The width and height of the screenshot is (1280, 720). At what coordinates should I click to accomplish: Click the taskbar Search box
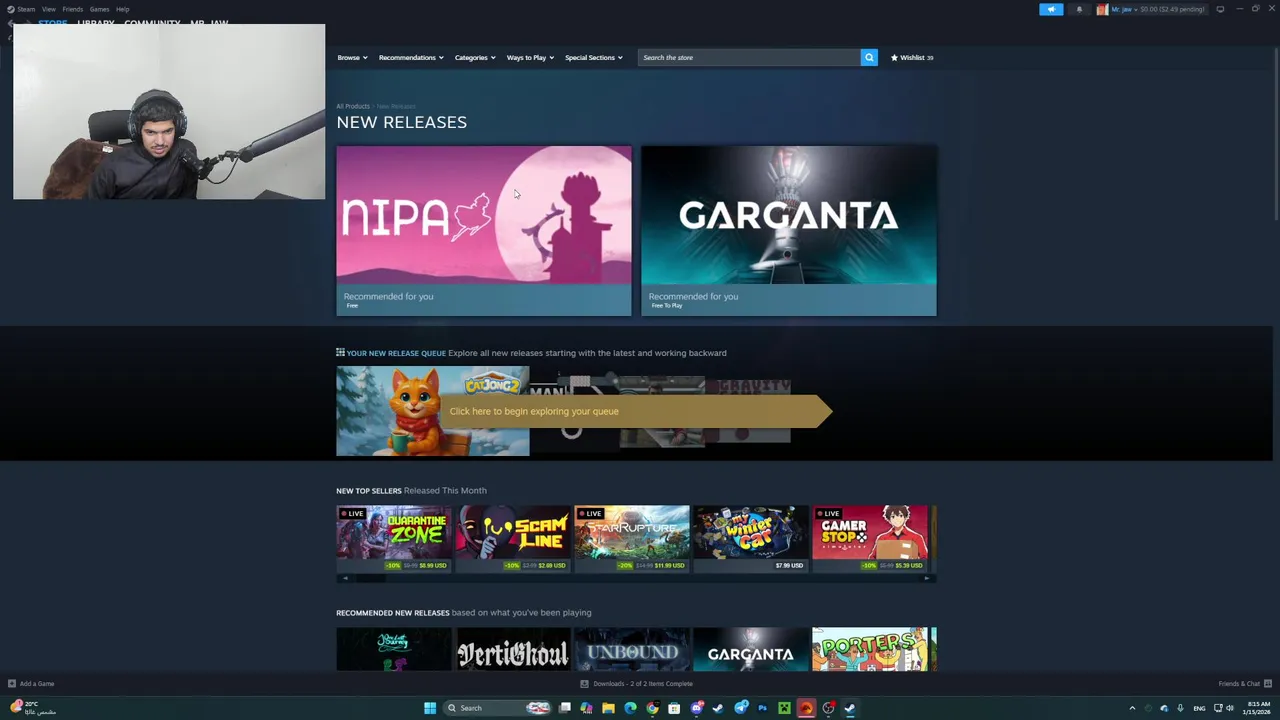point(497,708)
